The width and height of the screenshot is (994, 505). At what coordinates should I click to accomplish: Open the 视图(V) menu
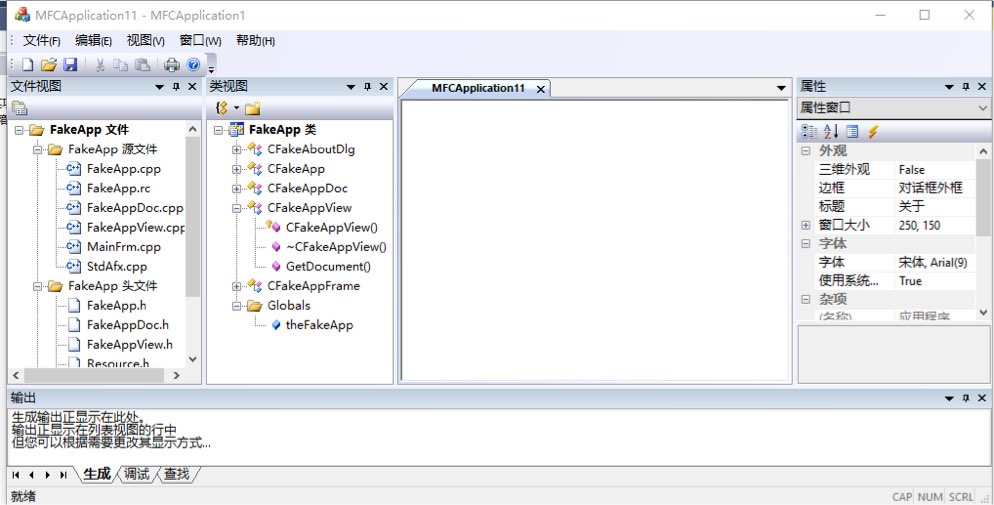[145, 41]
